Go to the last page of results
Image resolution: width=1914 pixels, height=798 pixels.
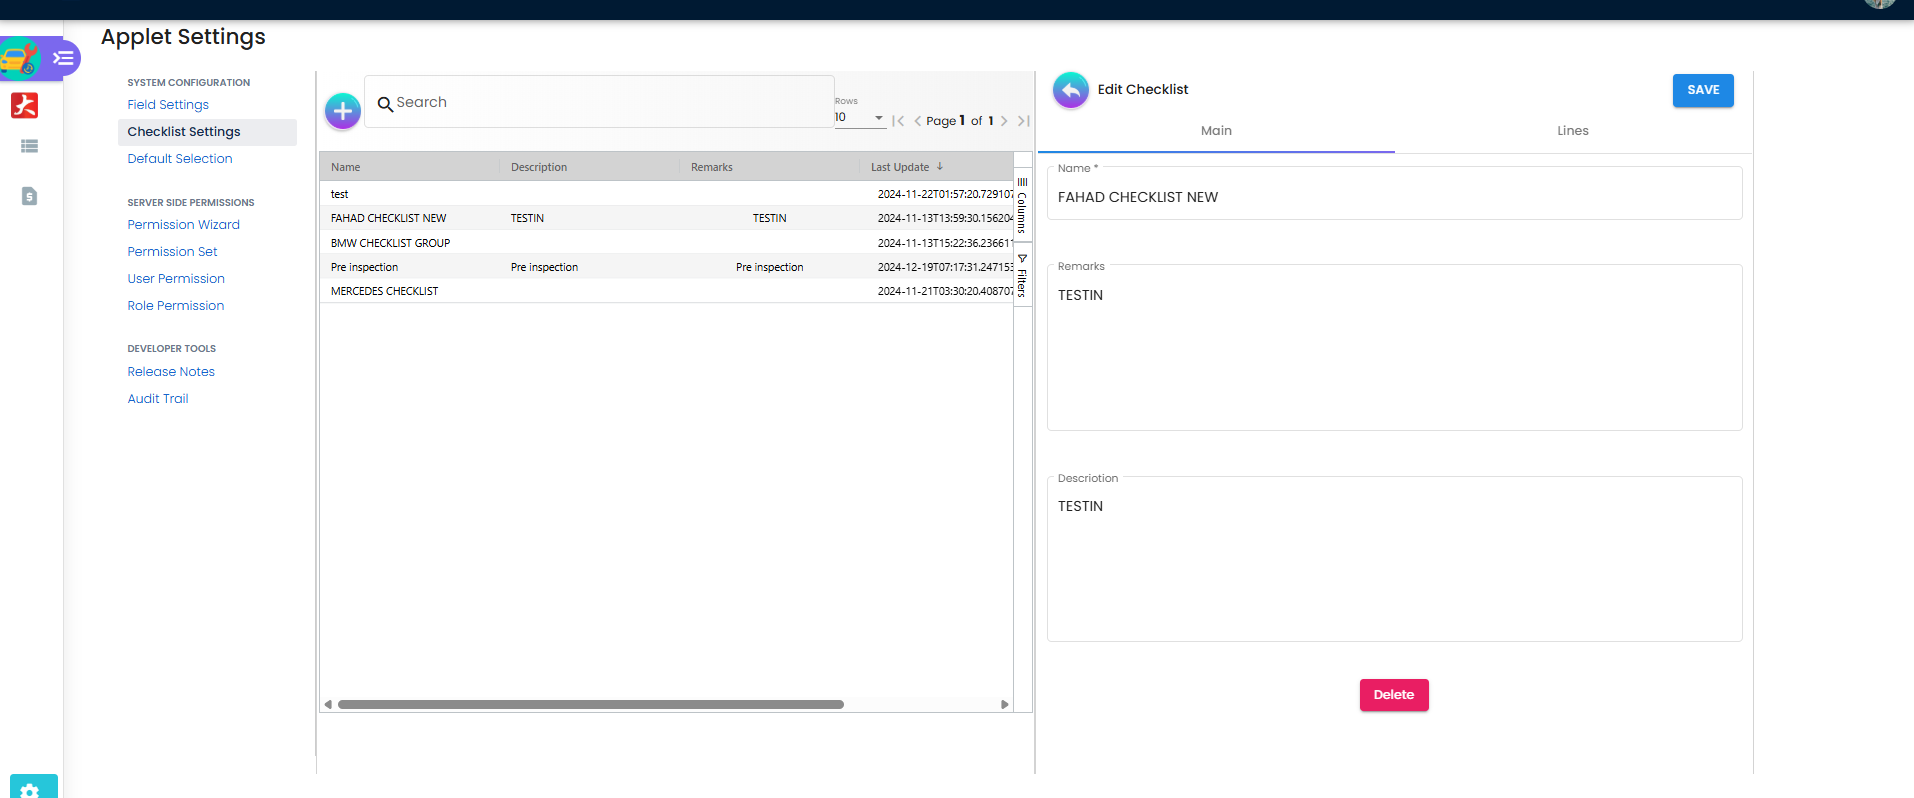pos(1023,121)
